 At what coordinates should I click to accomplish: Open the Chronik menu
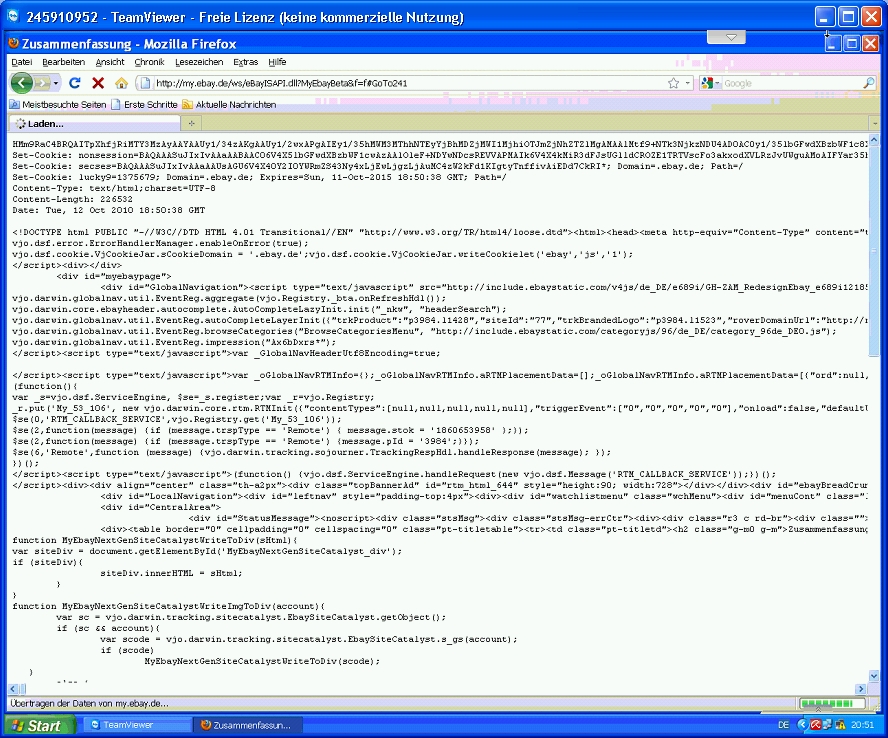pos(150,62)
